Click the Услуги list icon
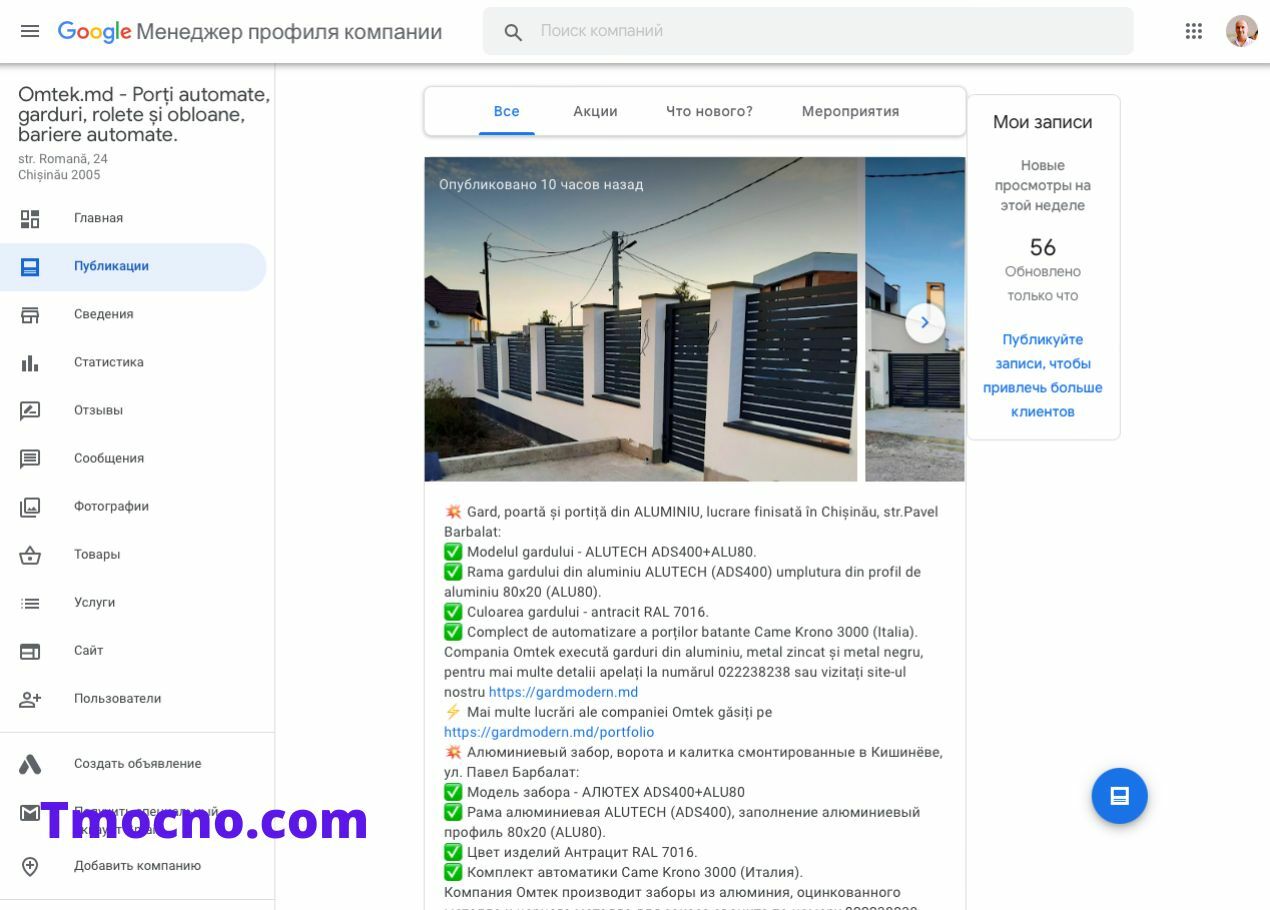Viewport: 1270px width, 910px height. pyautogui.click(x=30, y=602)
